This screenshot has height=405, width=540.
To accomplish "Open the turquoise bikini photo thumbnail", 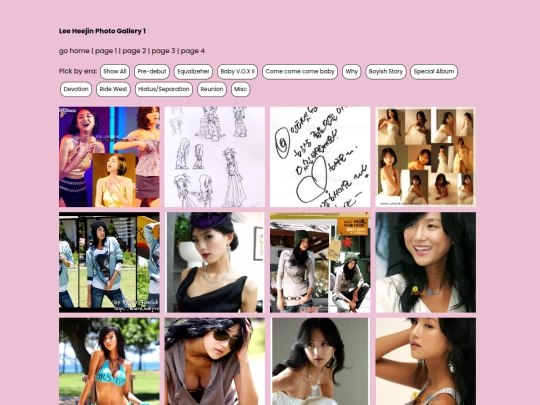I will click(109, 361).
